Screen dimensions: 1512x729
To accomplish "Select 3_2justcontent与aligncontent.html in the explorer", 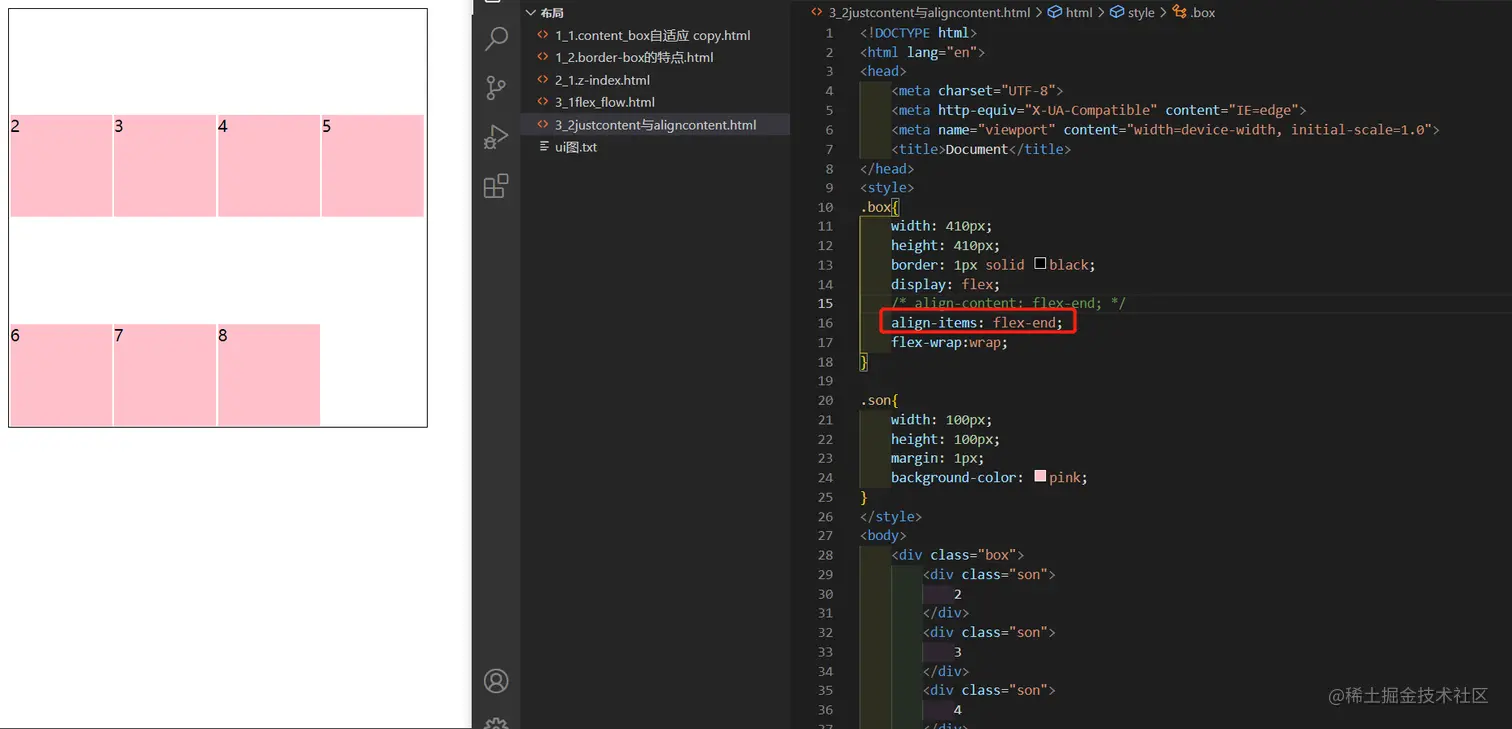I will pyautogui.click(x=655, y=125).
